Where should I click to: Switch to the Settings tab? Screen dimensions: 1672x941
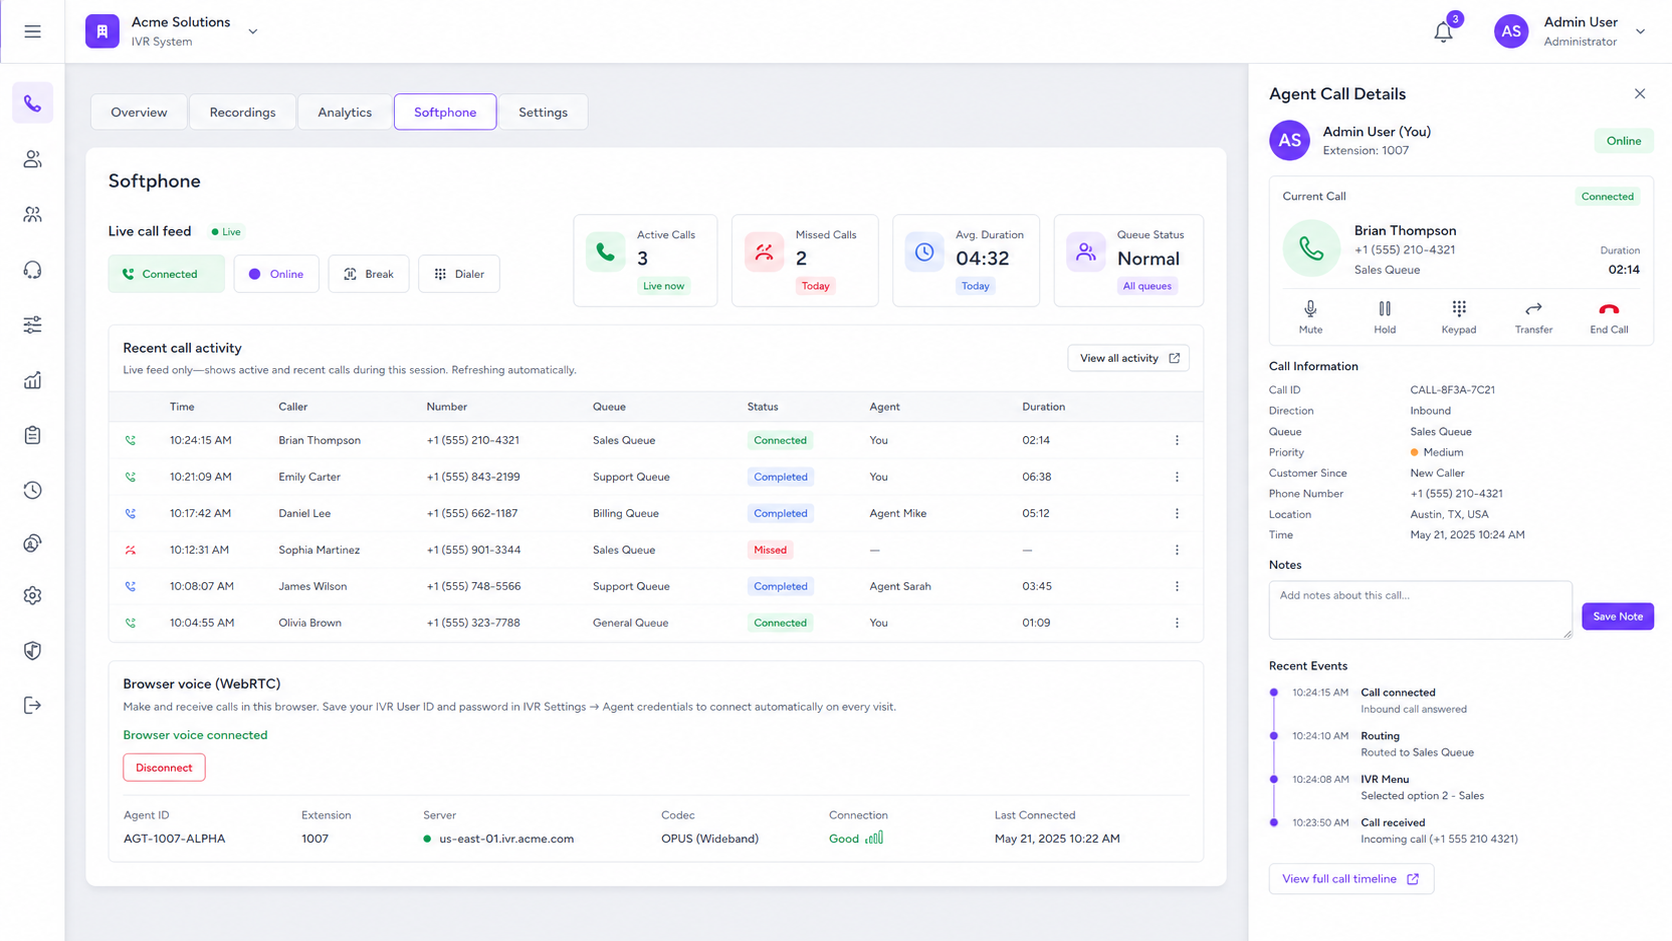(543, 112)
